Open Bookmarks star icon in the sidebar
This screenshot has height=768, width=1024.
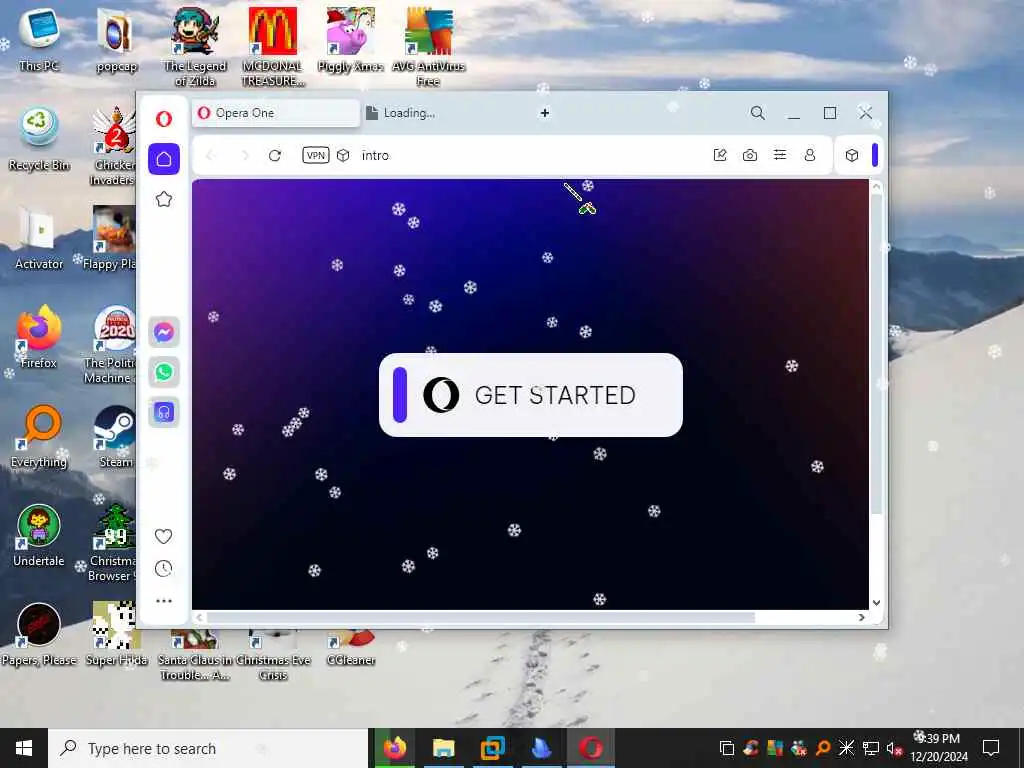(x=164, y=199)
